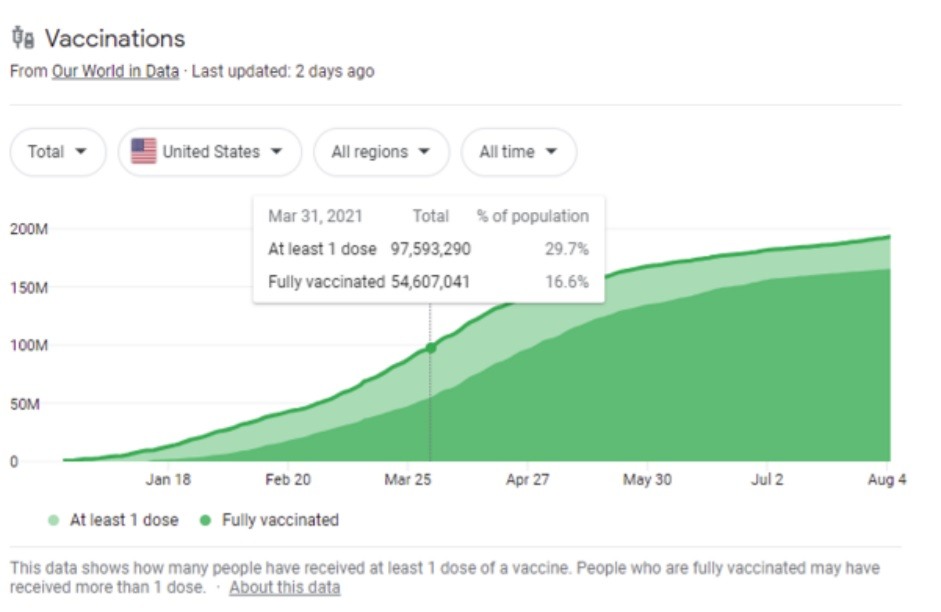Click the Apr 27 date label on axis
The width and height of the screenshot is (941, 612).
click(x=527, y=480)
